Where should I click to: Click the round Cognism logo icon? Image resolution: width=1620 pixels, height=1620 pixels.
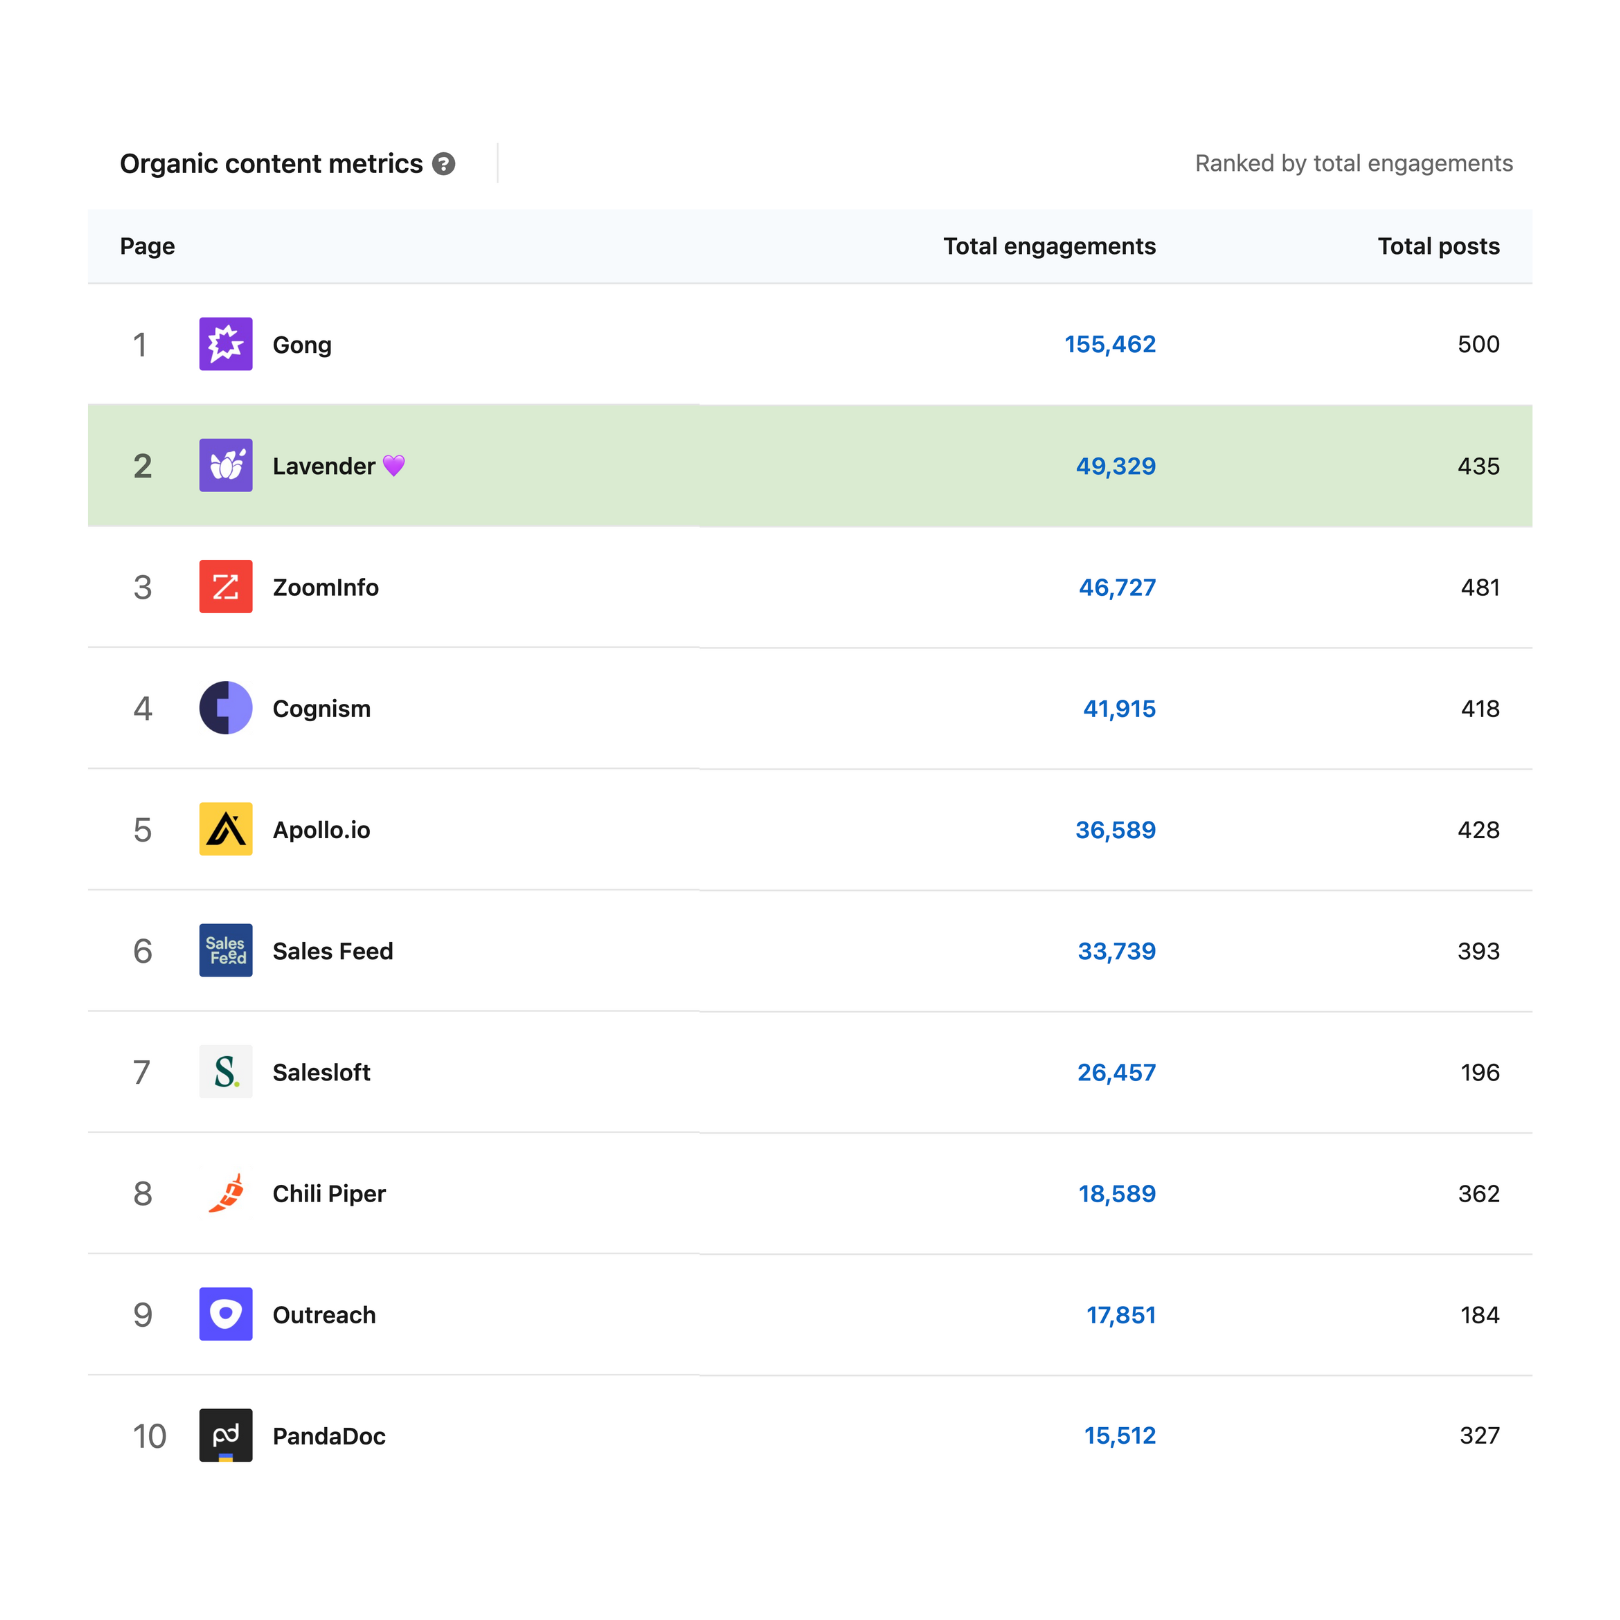click(x=225, y=708)
